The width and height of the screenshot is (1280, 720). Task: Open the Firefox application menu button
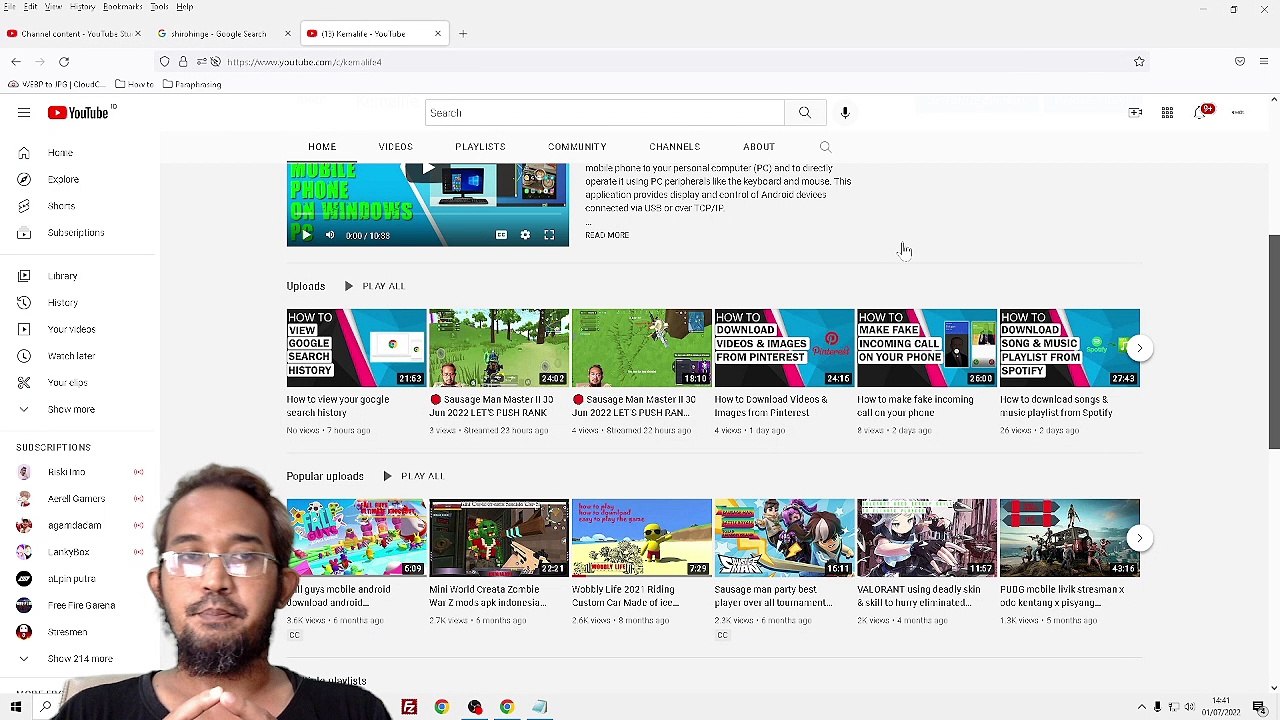[1264, 62]
